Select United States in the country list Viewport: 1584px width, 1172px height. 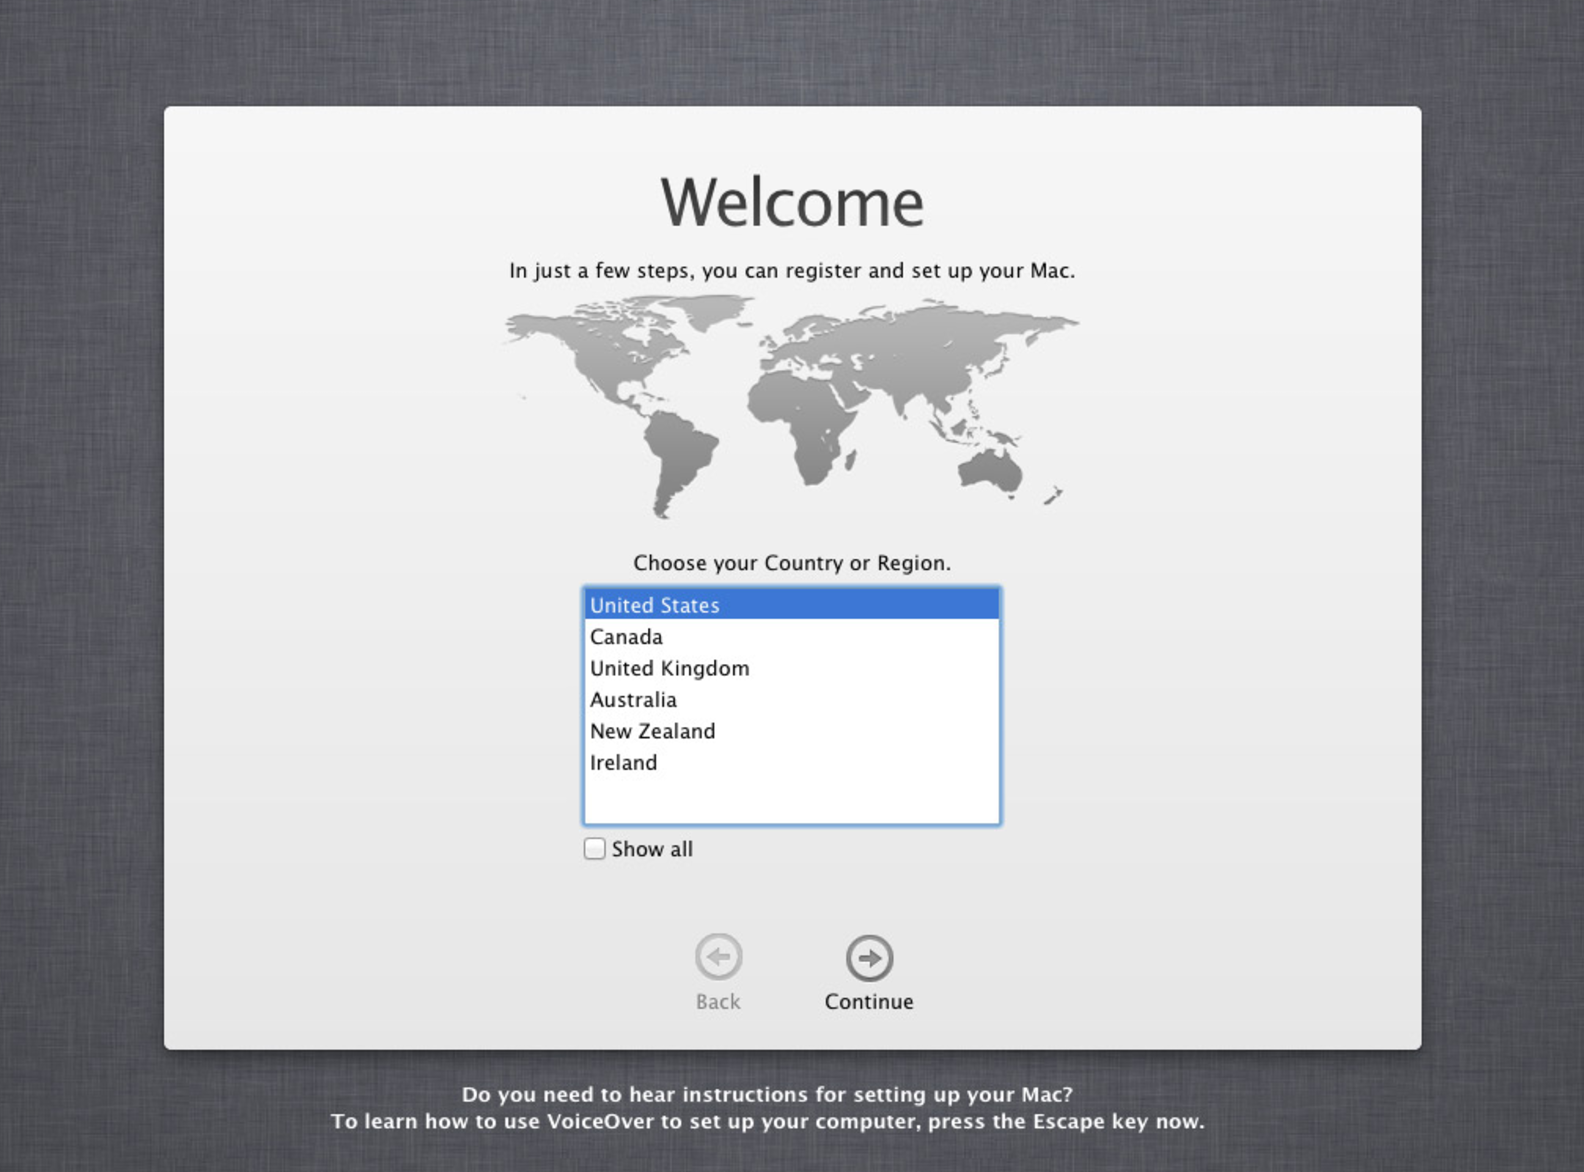tap(791, 605)
